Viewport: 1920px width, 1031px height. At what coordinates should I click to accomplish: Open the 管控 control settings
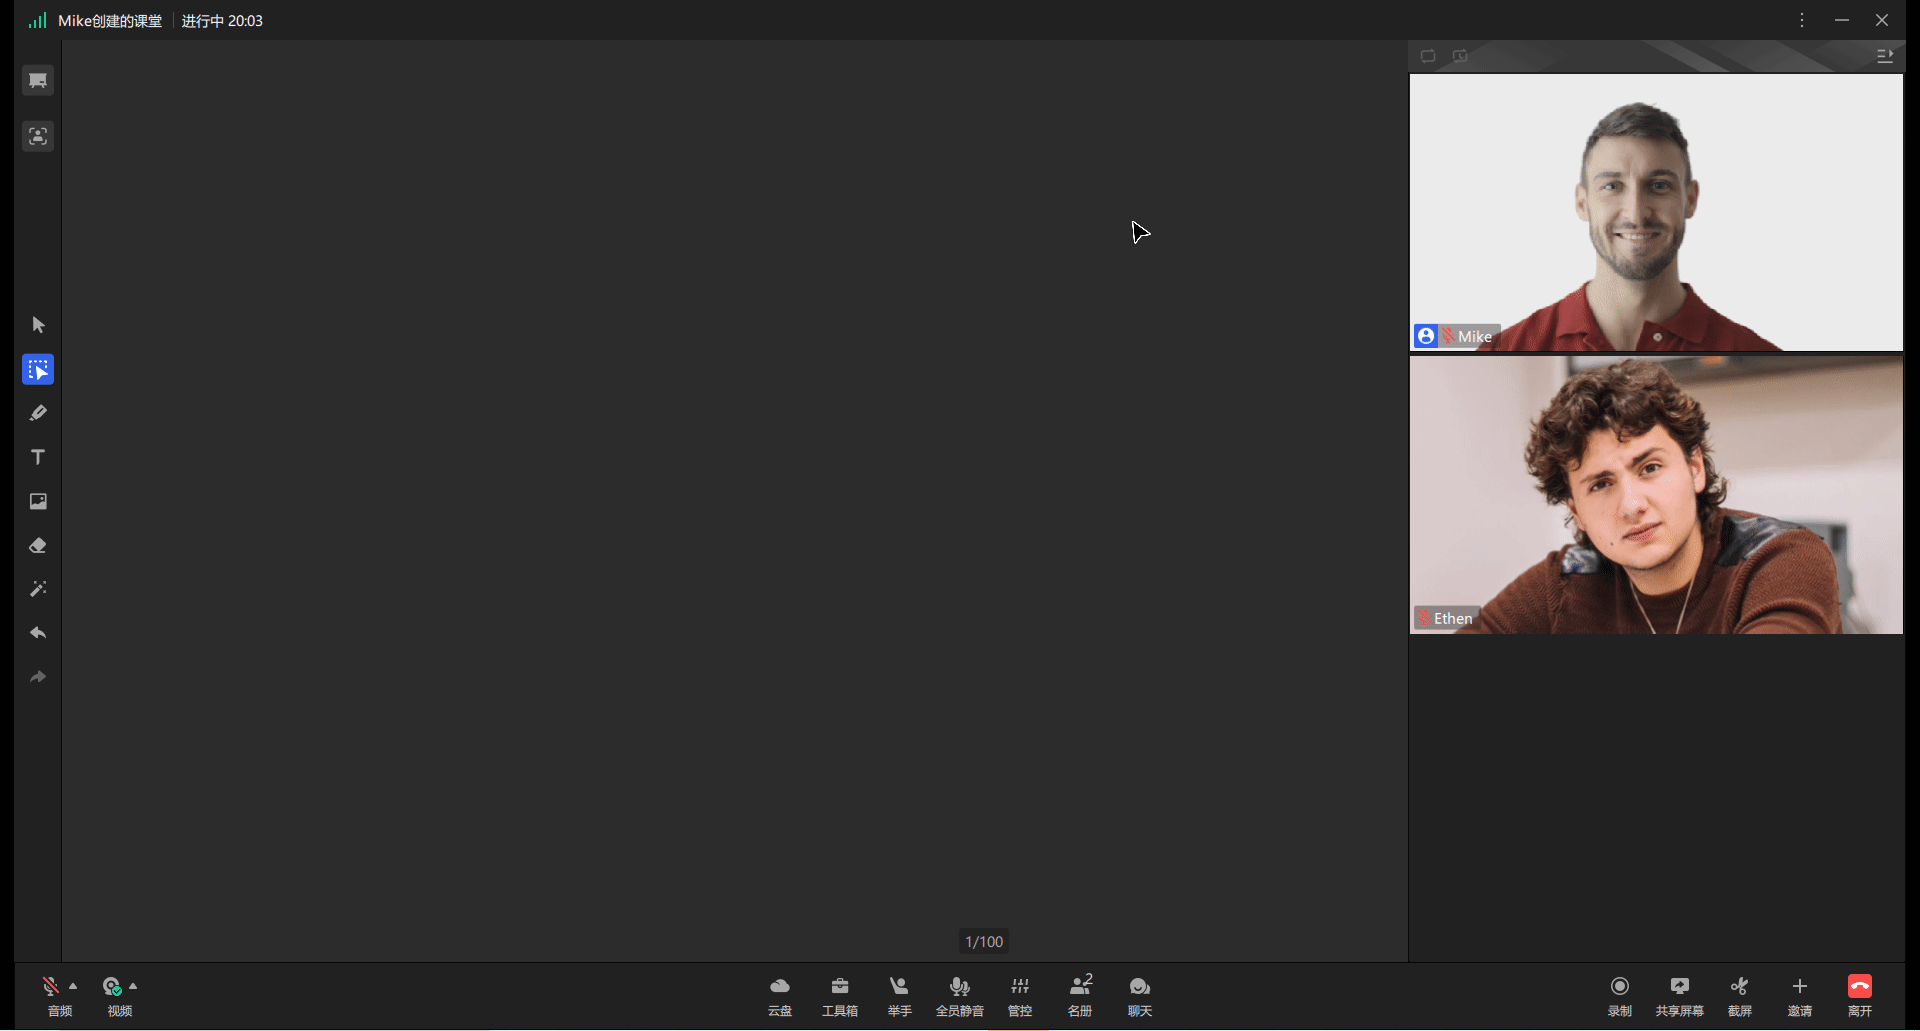click(x=1020, y=996)
